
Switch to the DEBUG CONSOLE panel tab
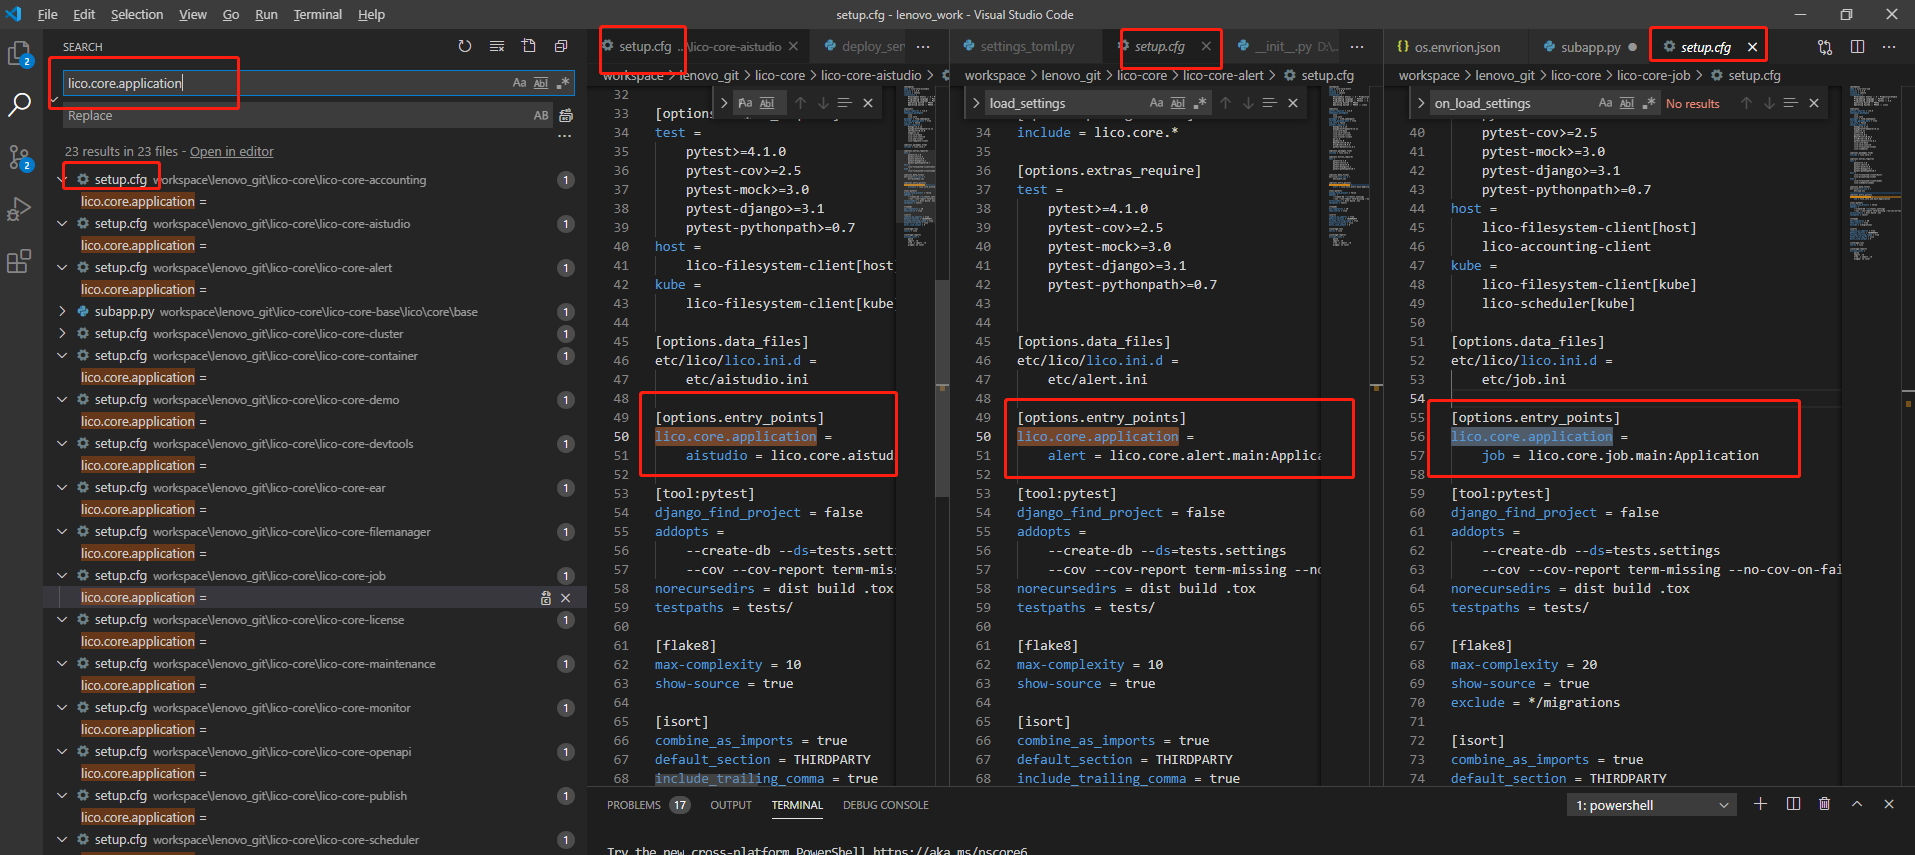pos(885,805)
